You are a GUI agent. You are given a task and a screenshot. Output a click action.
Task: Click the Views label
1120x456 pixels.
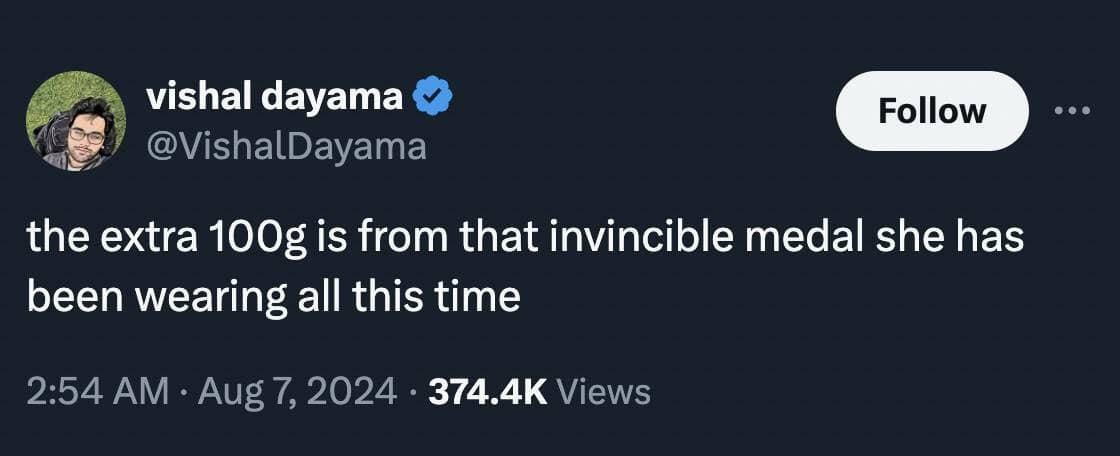point(603,391)
